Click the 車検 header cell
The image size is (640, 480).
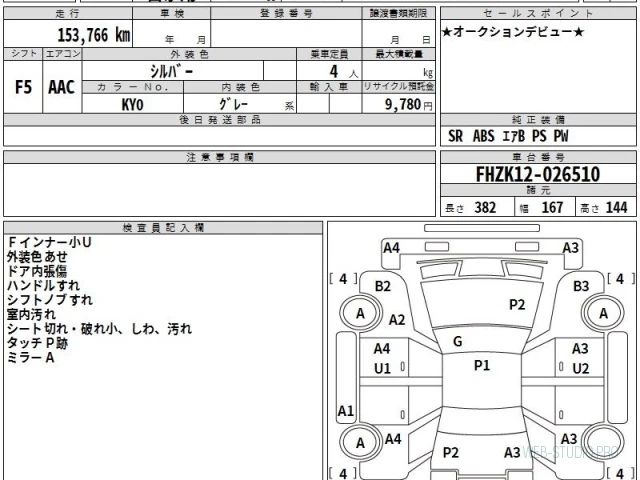pyautogui.click(x=172, y=13)
